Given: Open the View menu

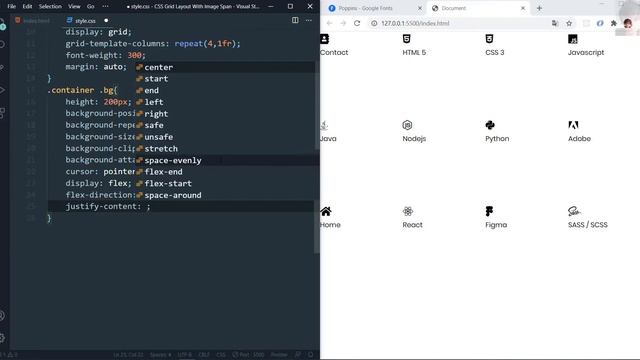Looking at the screenshot, I should (x=74, y=7).
